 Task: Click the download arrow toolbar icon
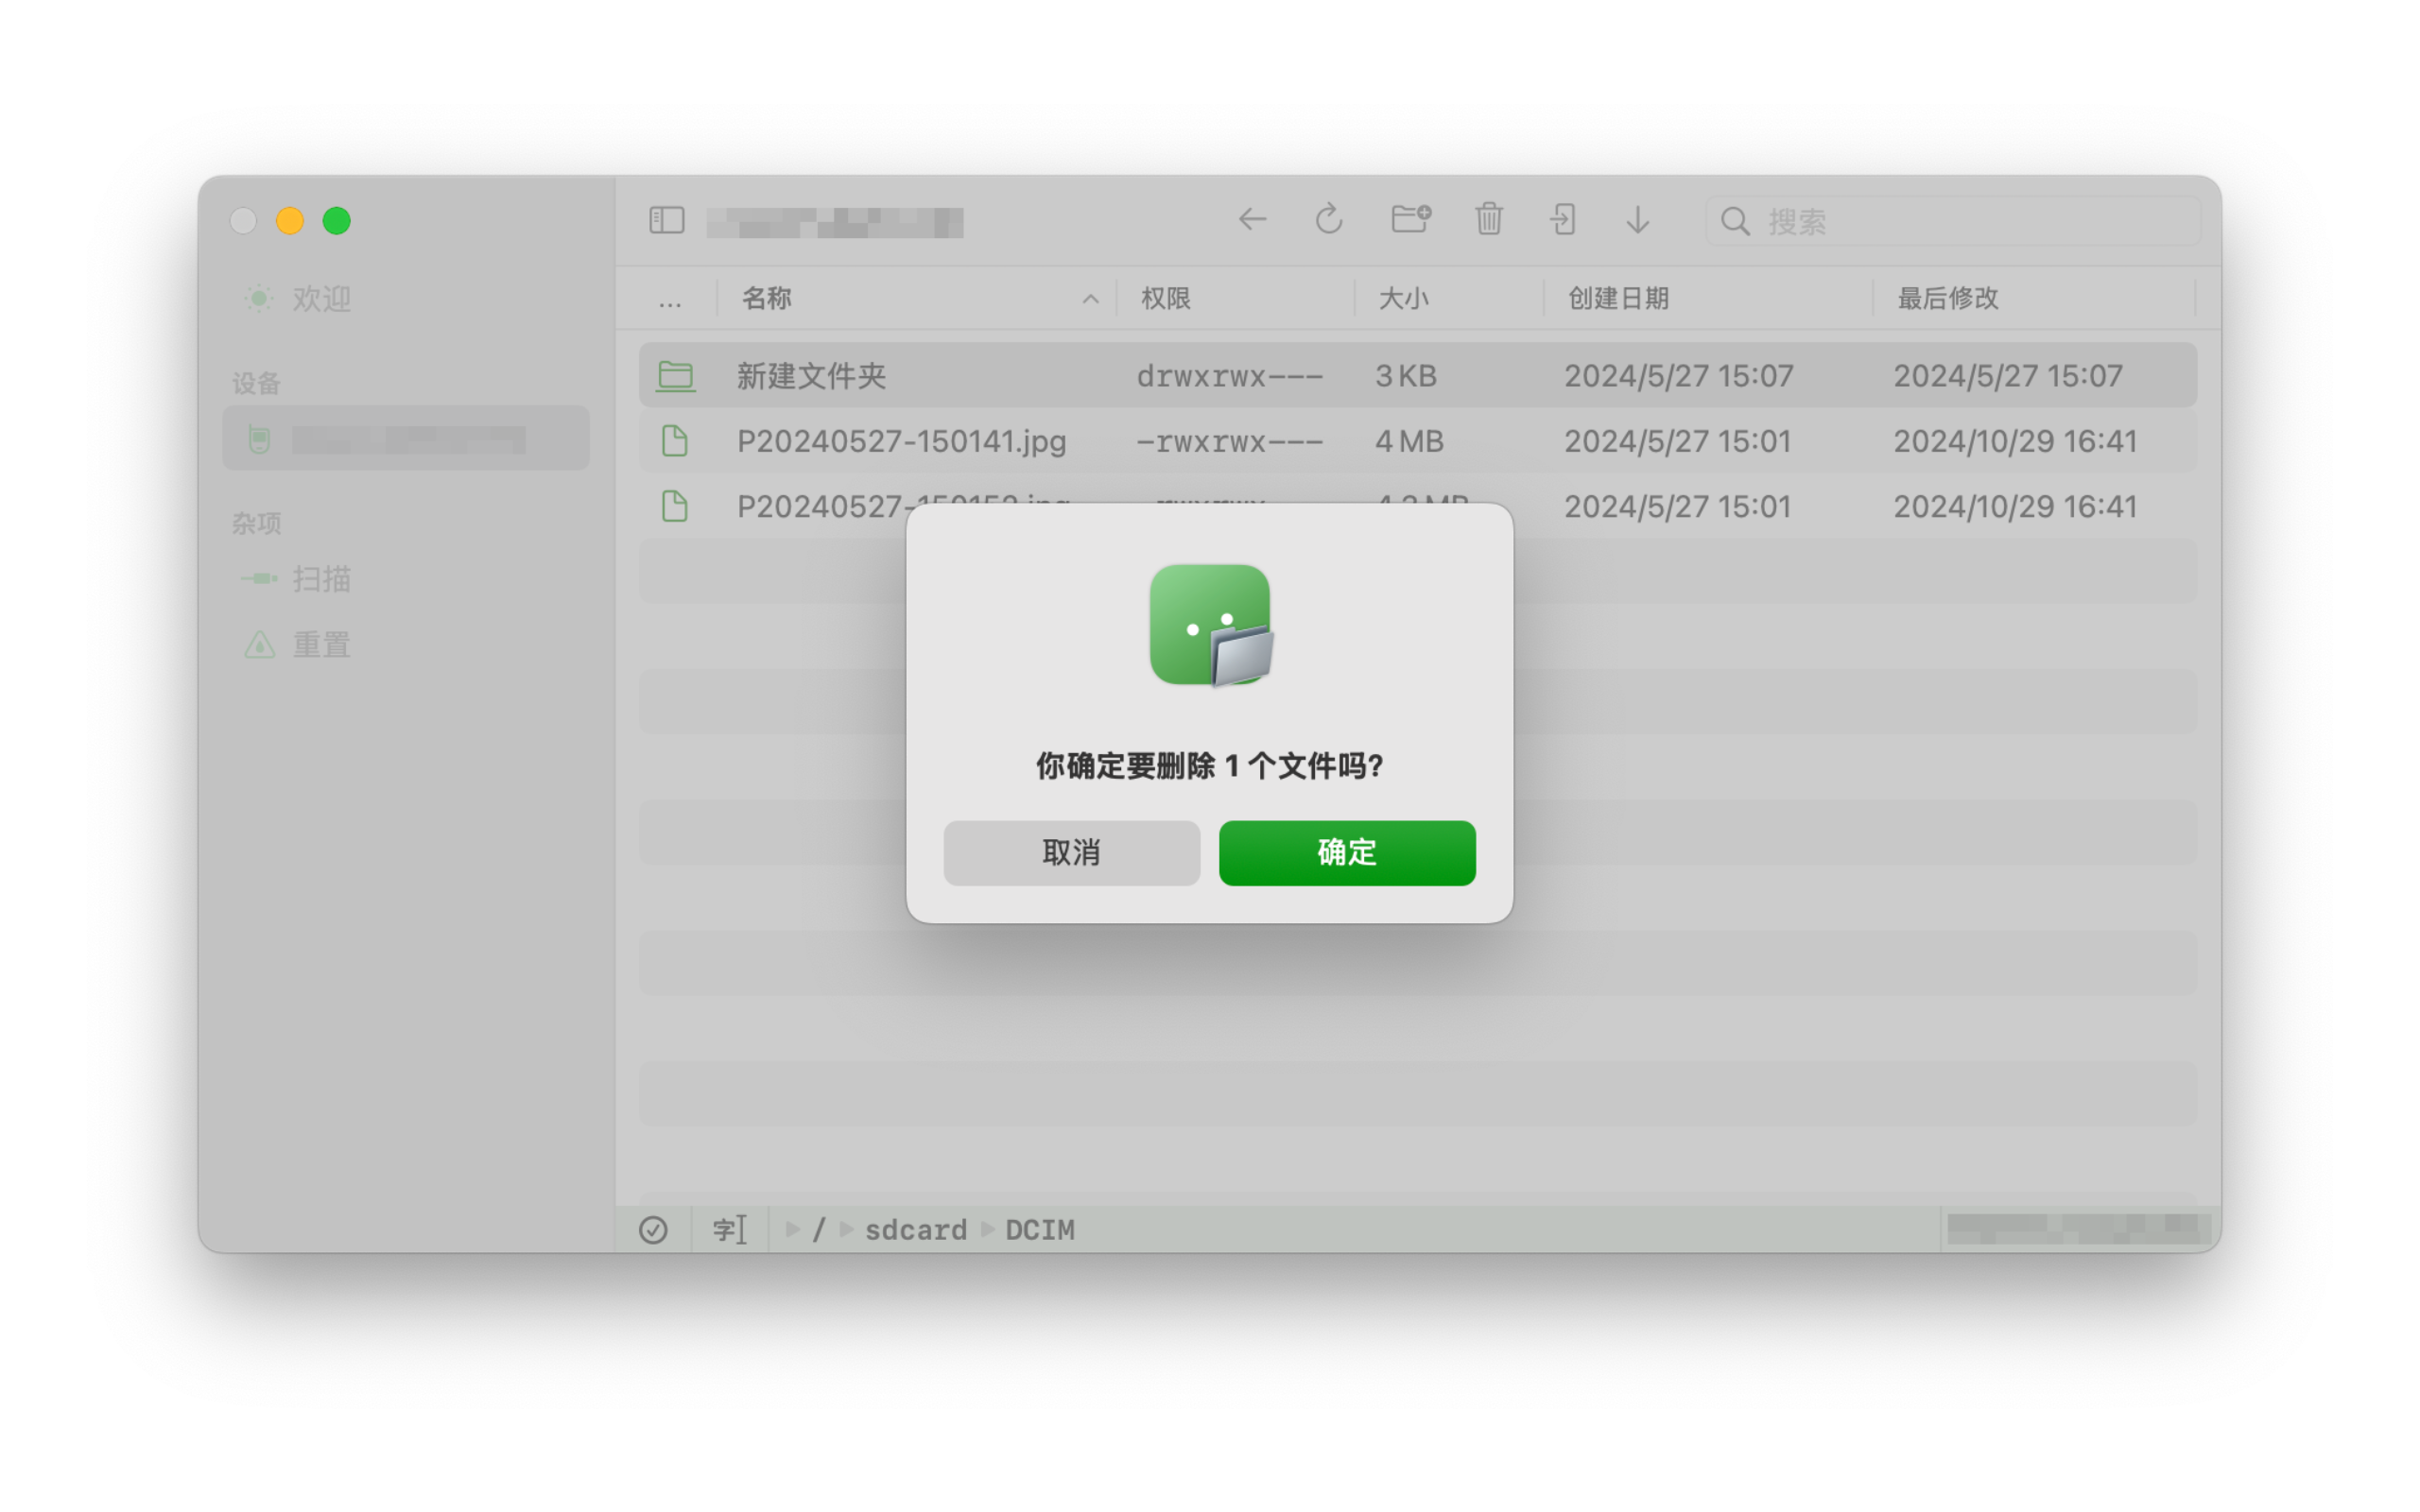[x=1637, y=220]
